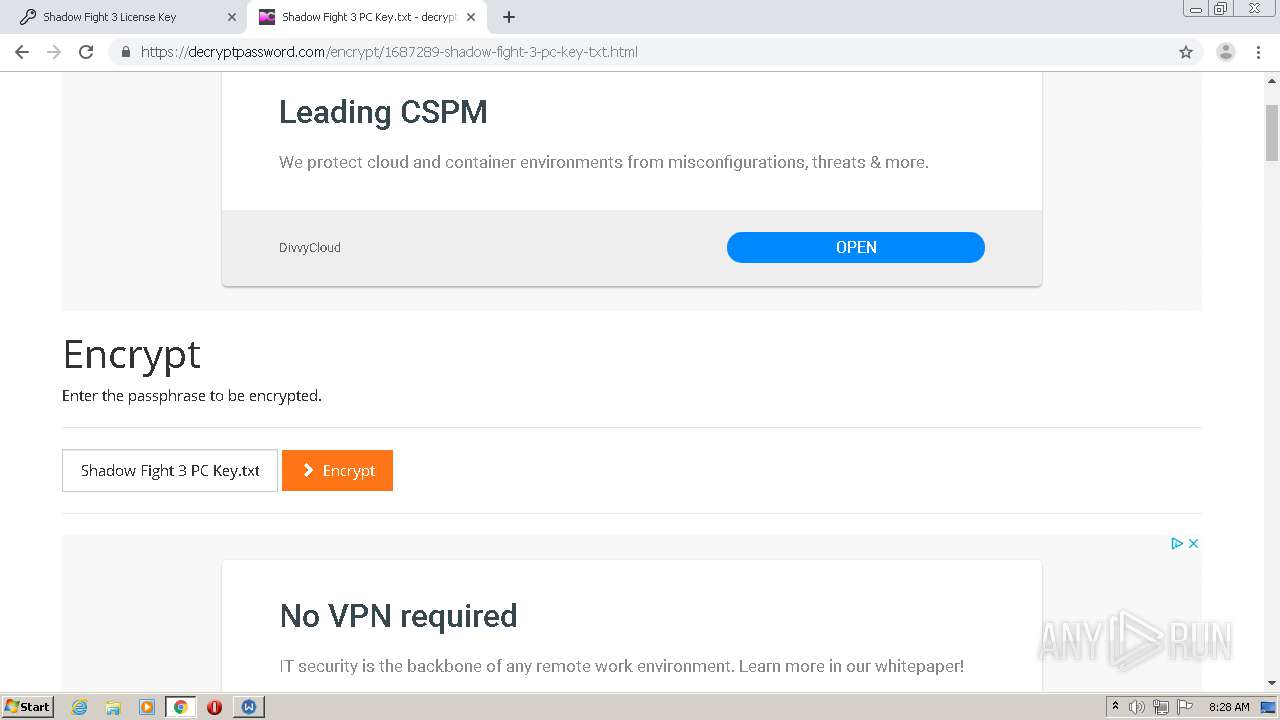Open AdChoices info triangle icon
The height and width of the screenshot is (720, 1280).
[x=1177, y=543]
